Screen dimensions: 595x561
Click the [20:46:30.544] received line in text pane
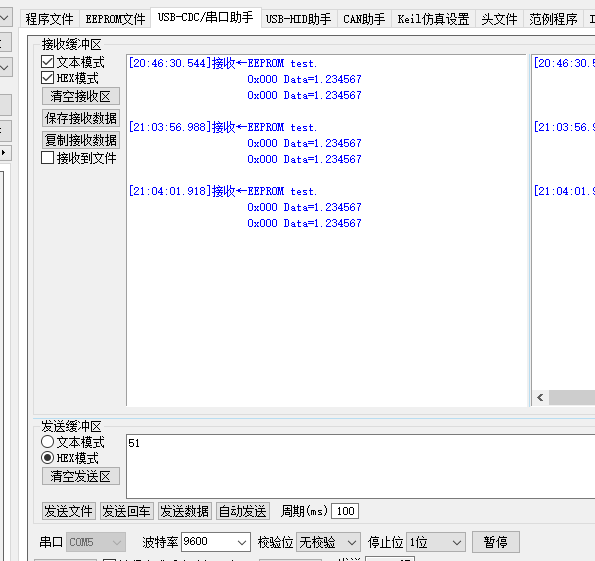click(223, 63)
